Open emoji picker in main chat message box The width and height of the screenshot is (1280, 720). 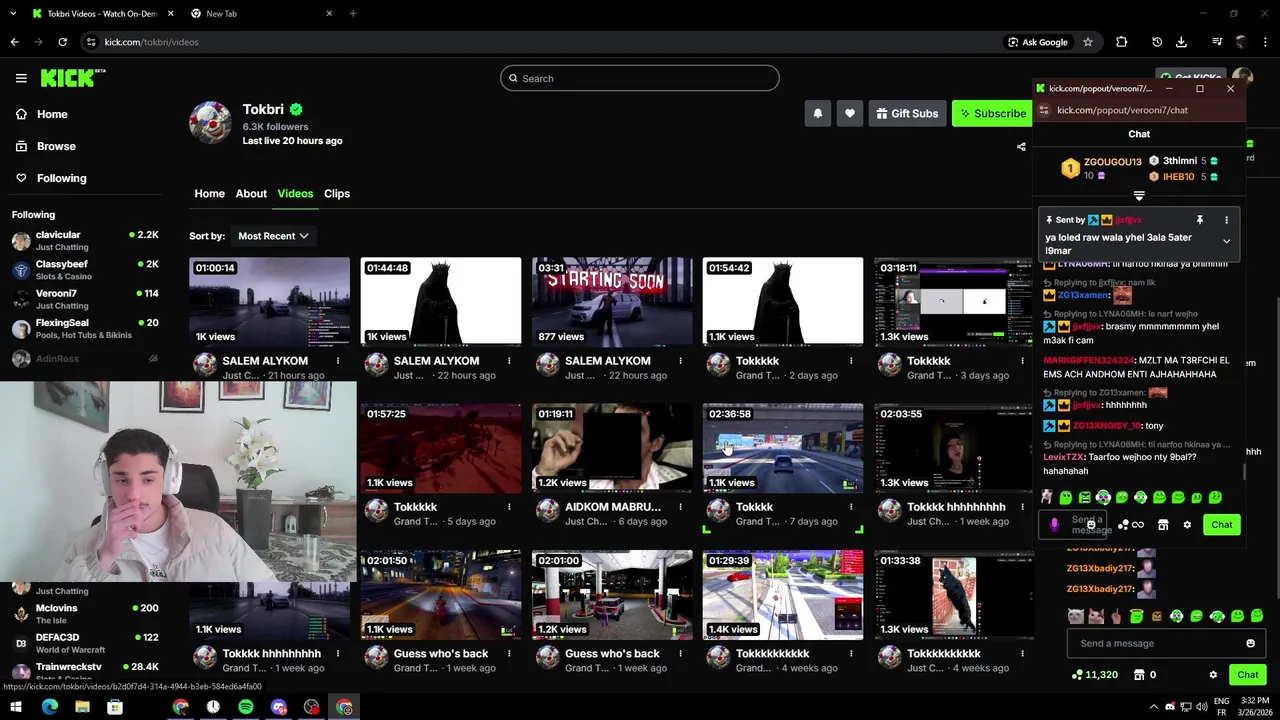[1250, 643]
